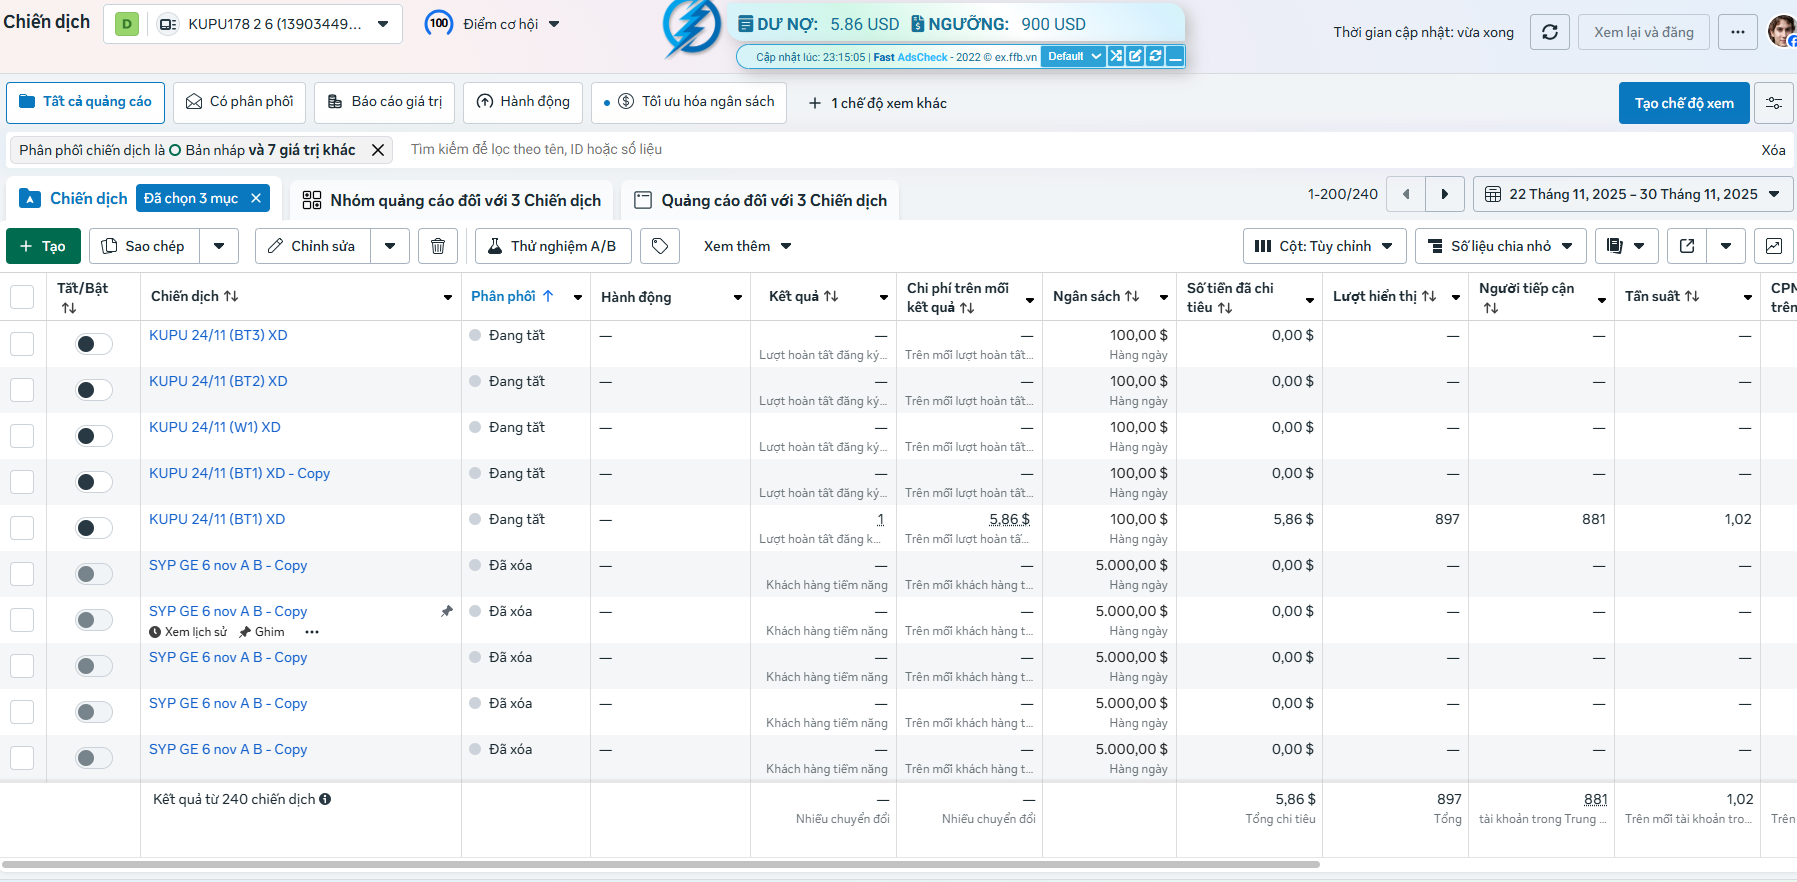Click the horizontal scrollbar below the table
The height and width of the screenshot is (882, 1797).
[660, 864]
